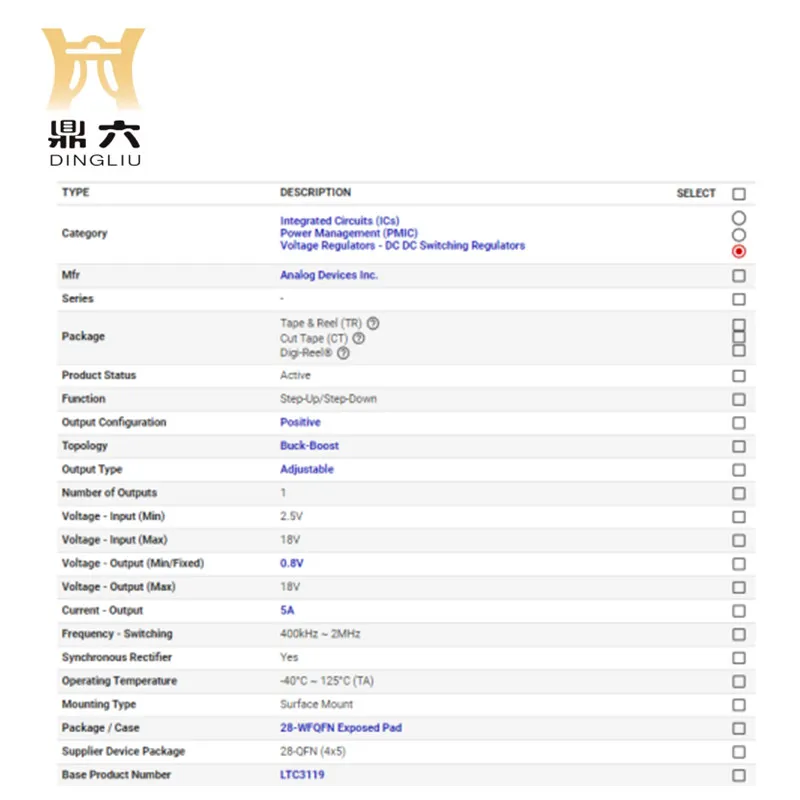800x800 pixels.
Task: Click the 5A current output link
Action: 287,610
